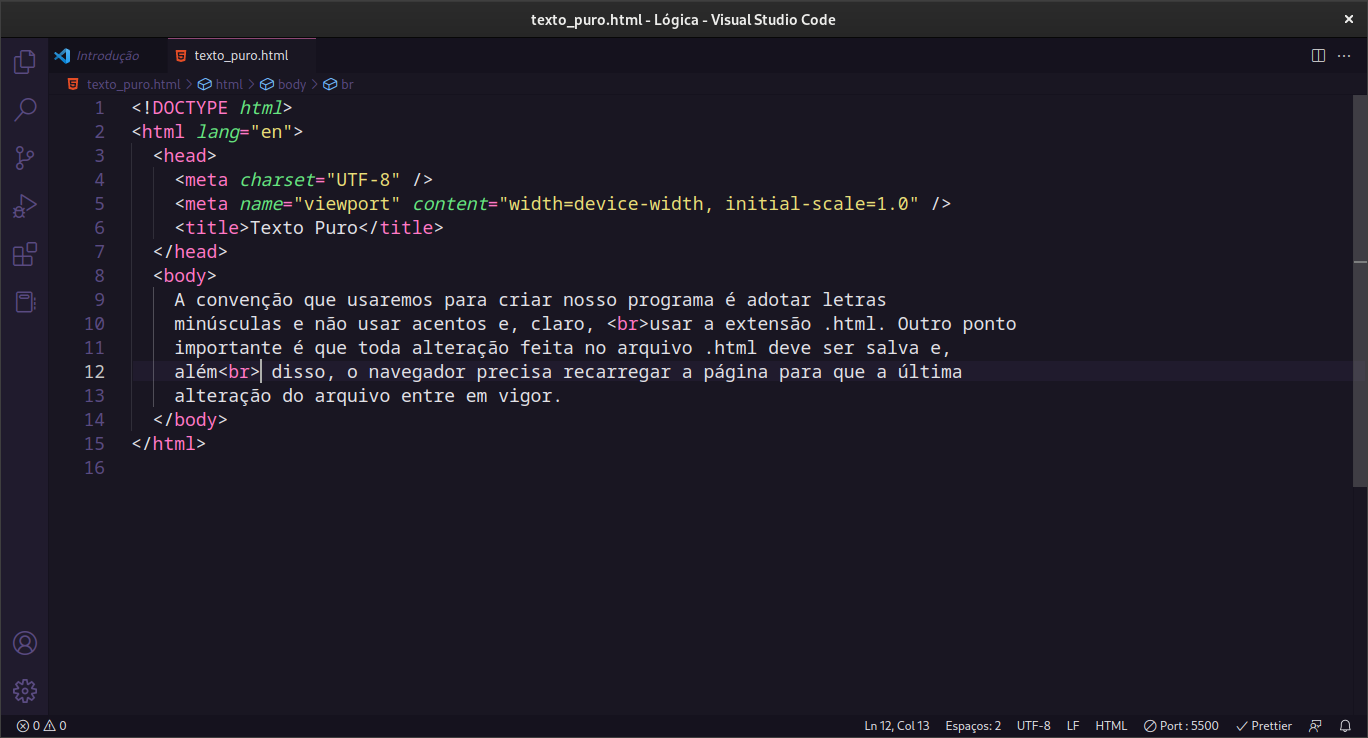This screenshot has height=738, width=1368.
Task: Click line number 1 in the gutter
Action: (99, 108)
